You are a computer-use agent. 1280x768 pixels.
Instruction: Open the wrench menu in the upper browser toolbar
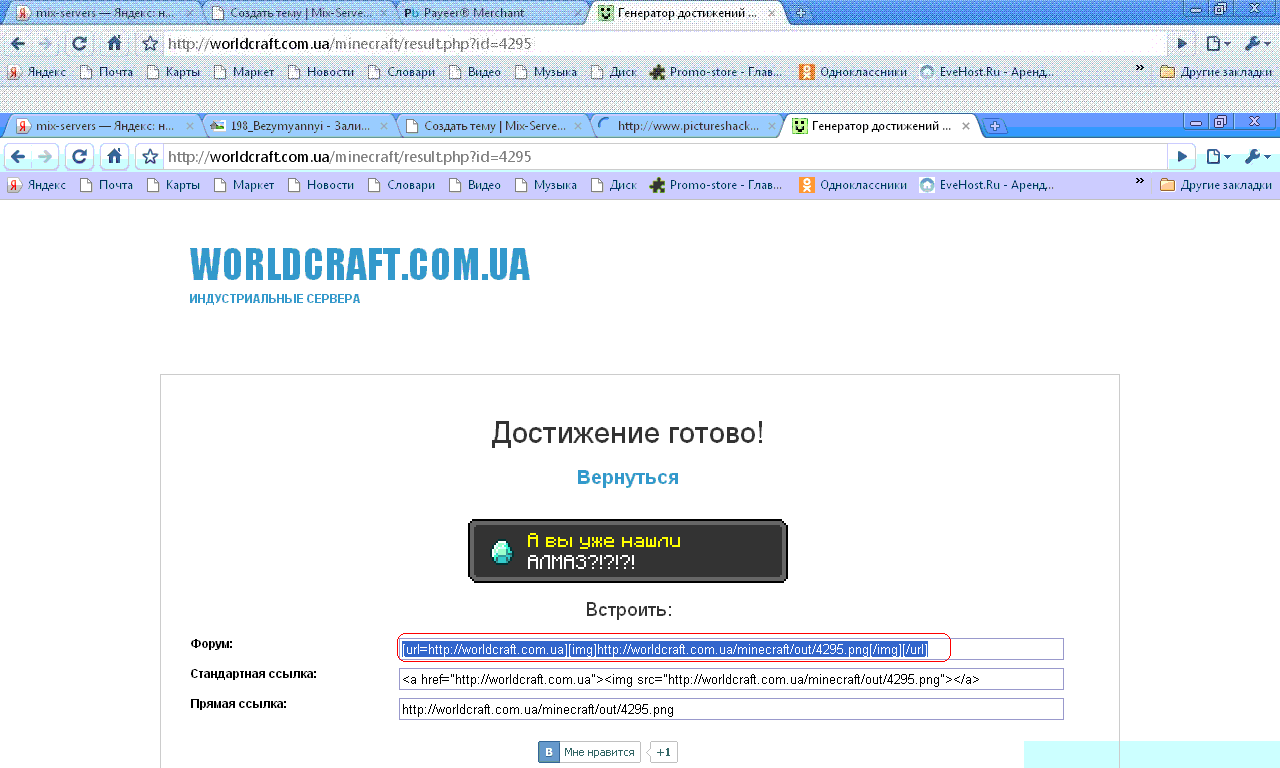[x=1257, y=44]
